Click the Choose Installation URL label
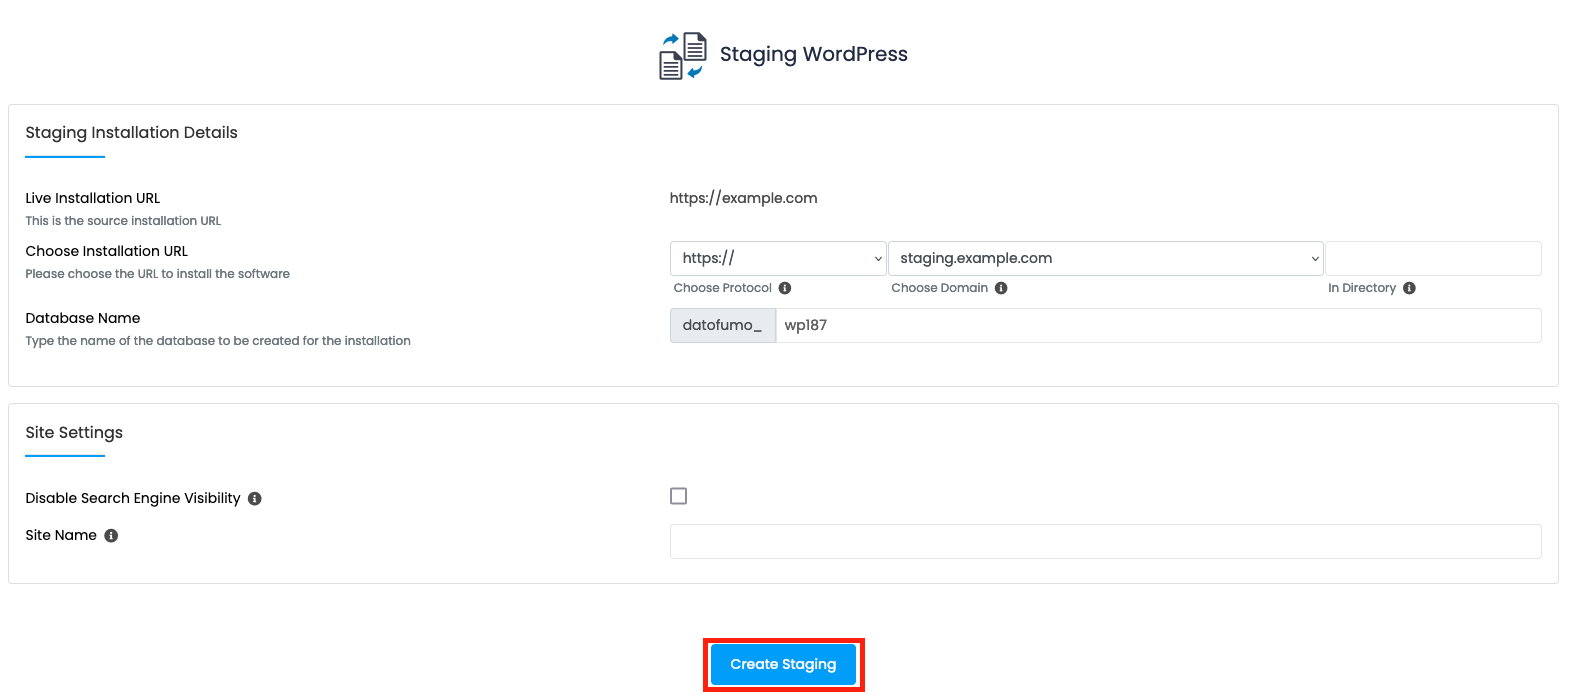 (107, 251)
